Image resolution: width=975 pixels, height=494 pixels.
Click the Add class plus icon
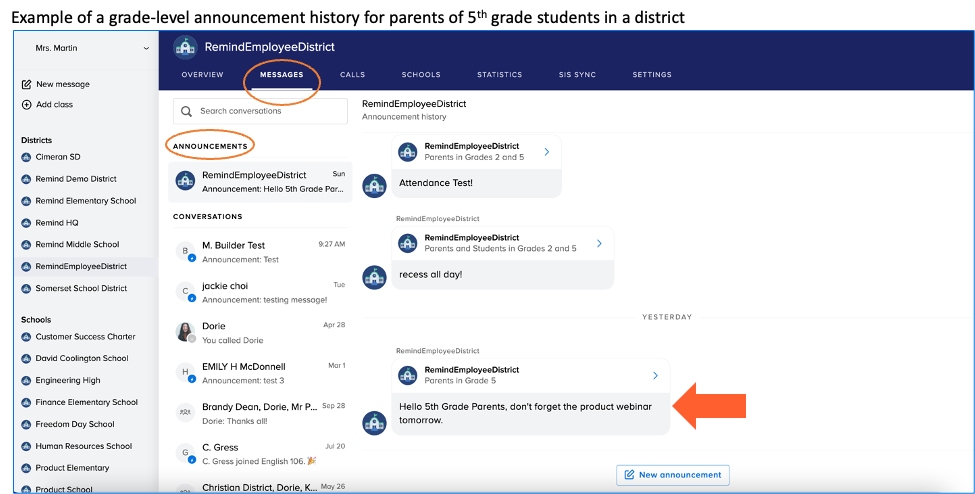click(27, 104)
